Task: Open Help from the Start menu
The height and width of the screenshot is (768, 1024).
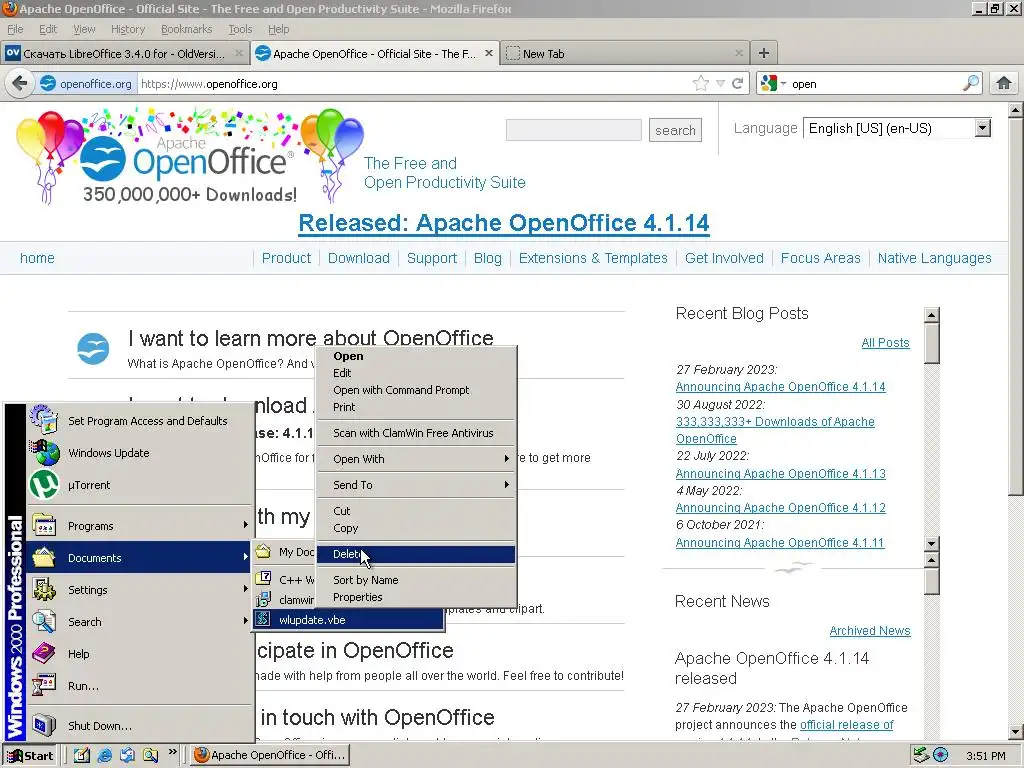Action: point(140,654)
